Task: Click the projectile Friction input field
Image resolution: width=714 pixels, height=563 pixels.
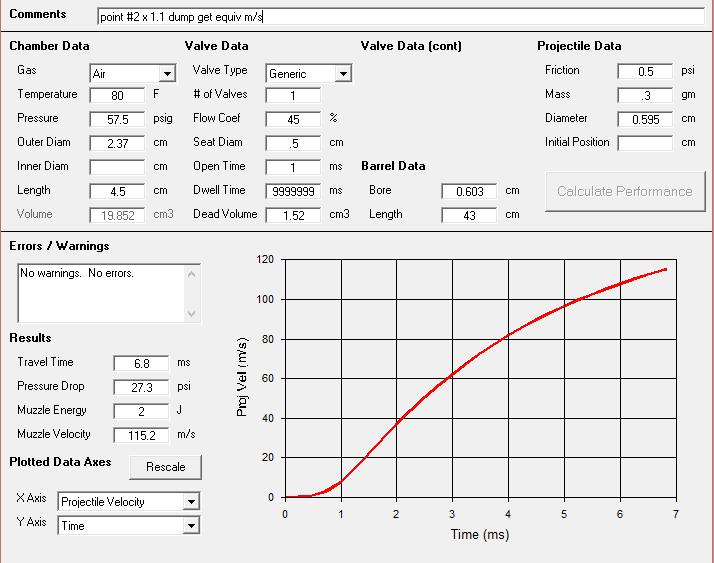Action: 645,72
